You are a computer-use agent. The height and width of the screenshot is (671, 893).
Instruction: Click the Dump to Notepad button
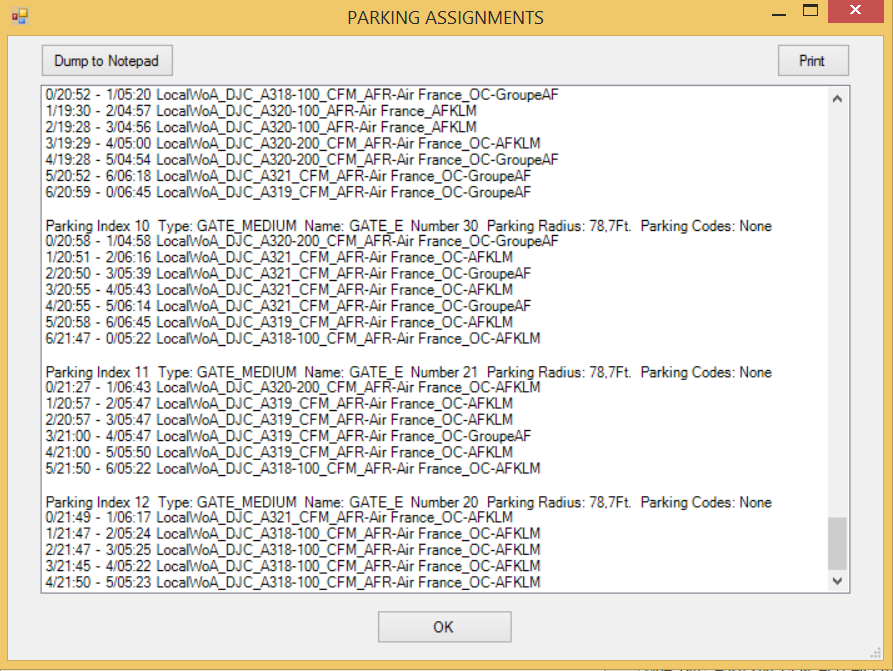click(x=107, y=60)
